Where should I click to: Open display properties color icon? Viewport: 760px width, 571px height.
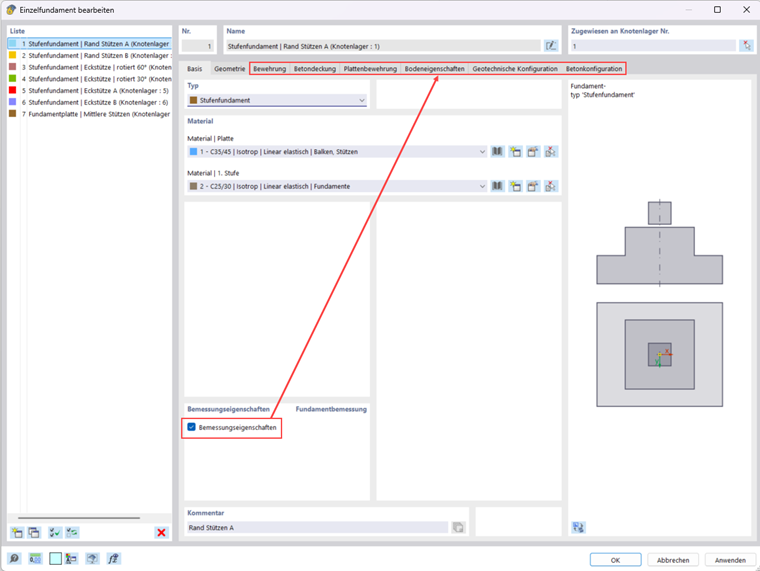pos(71,558)
